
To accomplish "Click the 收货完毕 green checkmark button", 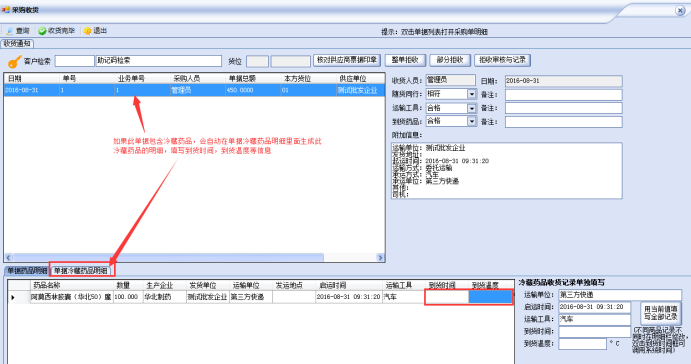I will [56, 31].
